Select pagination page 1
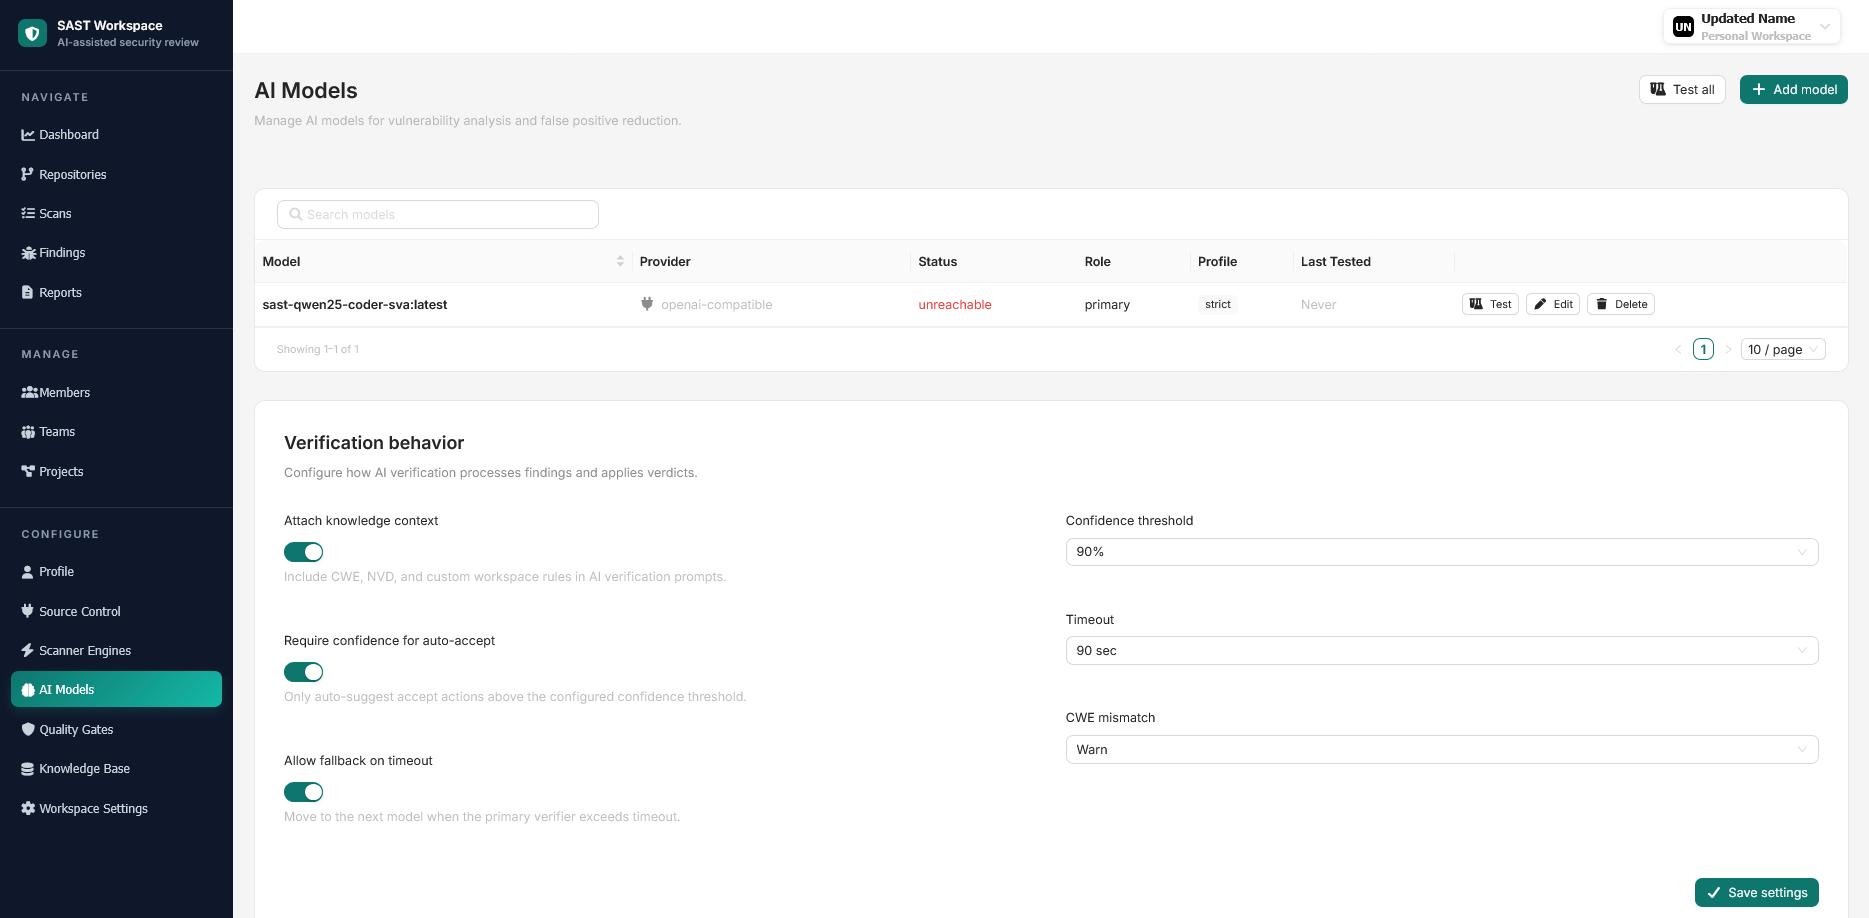The height and width of the screenshot is (918, 1869). pos(1703,349)
